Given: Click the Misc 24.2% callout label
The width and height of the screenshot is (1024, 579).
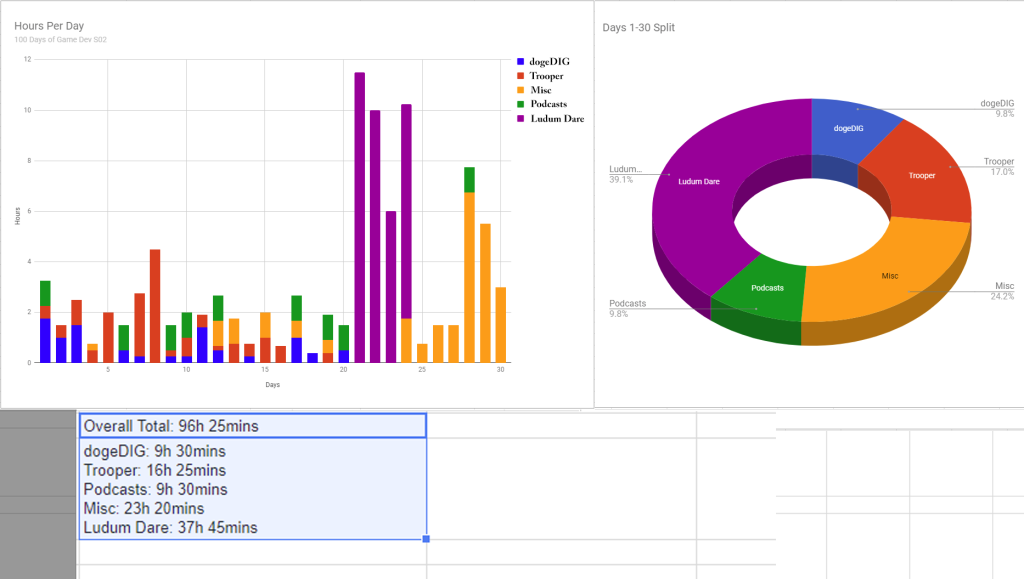Looking at the screenshot, I should pyautogui.click(x=1003, y=291).
